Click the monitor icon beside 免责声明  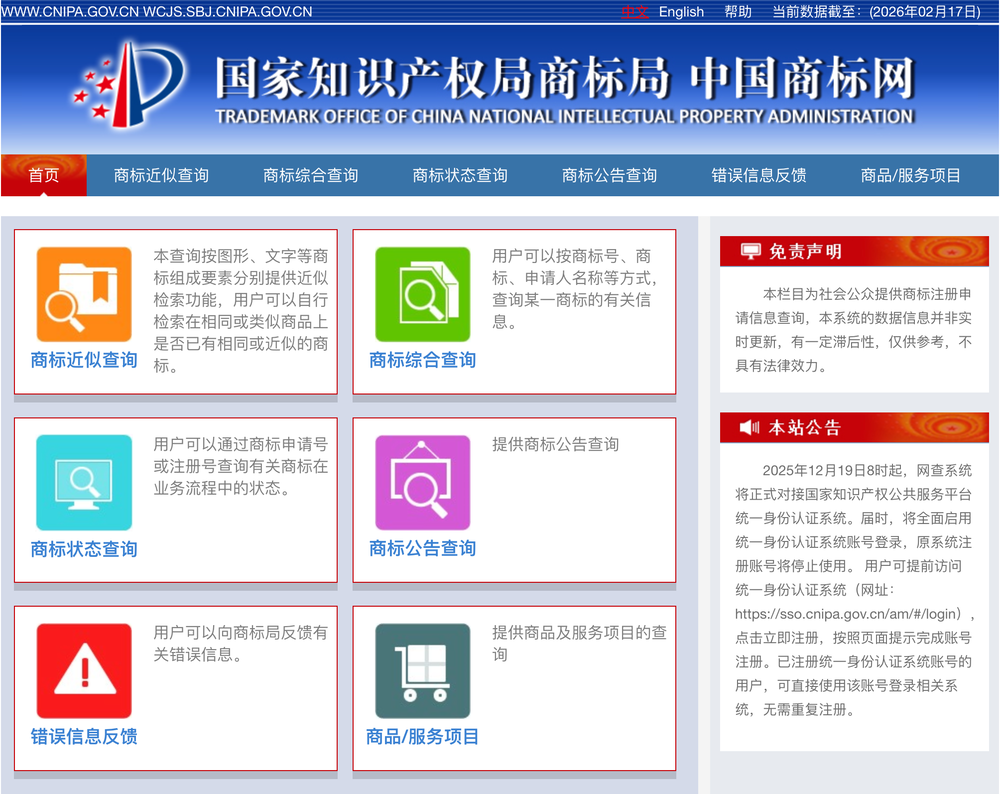751,251
